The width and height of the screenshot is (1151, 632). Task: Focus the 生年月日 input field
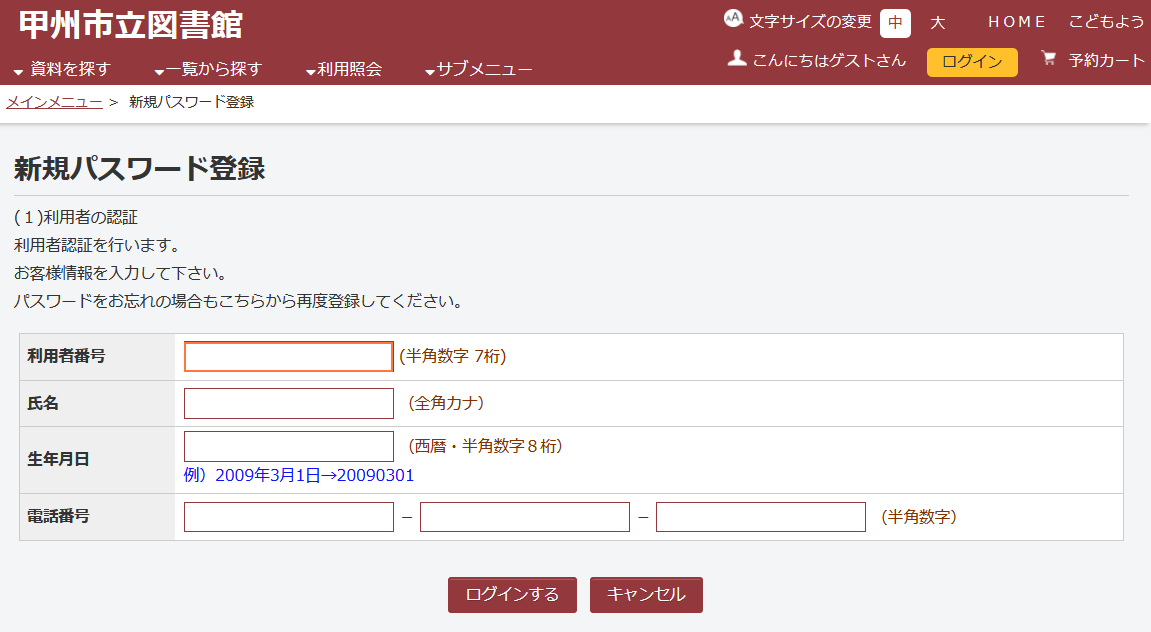point(288,446)
